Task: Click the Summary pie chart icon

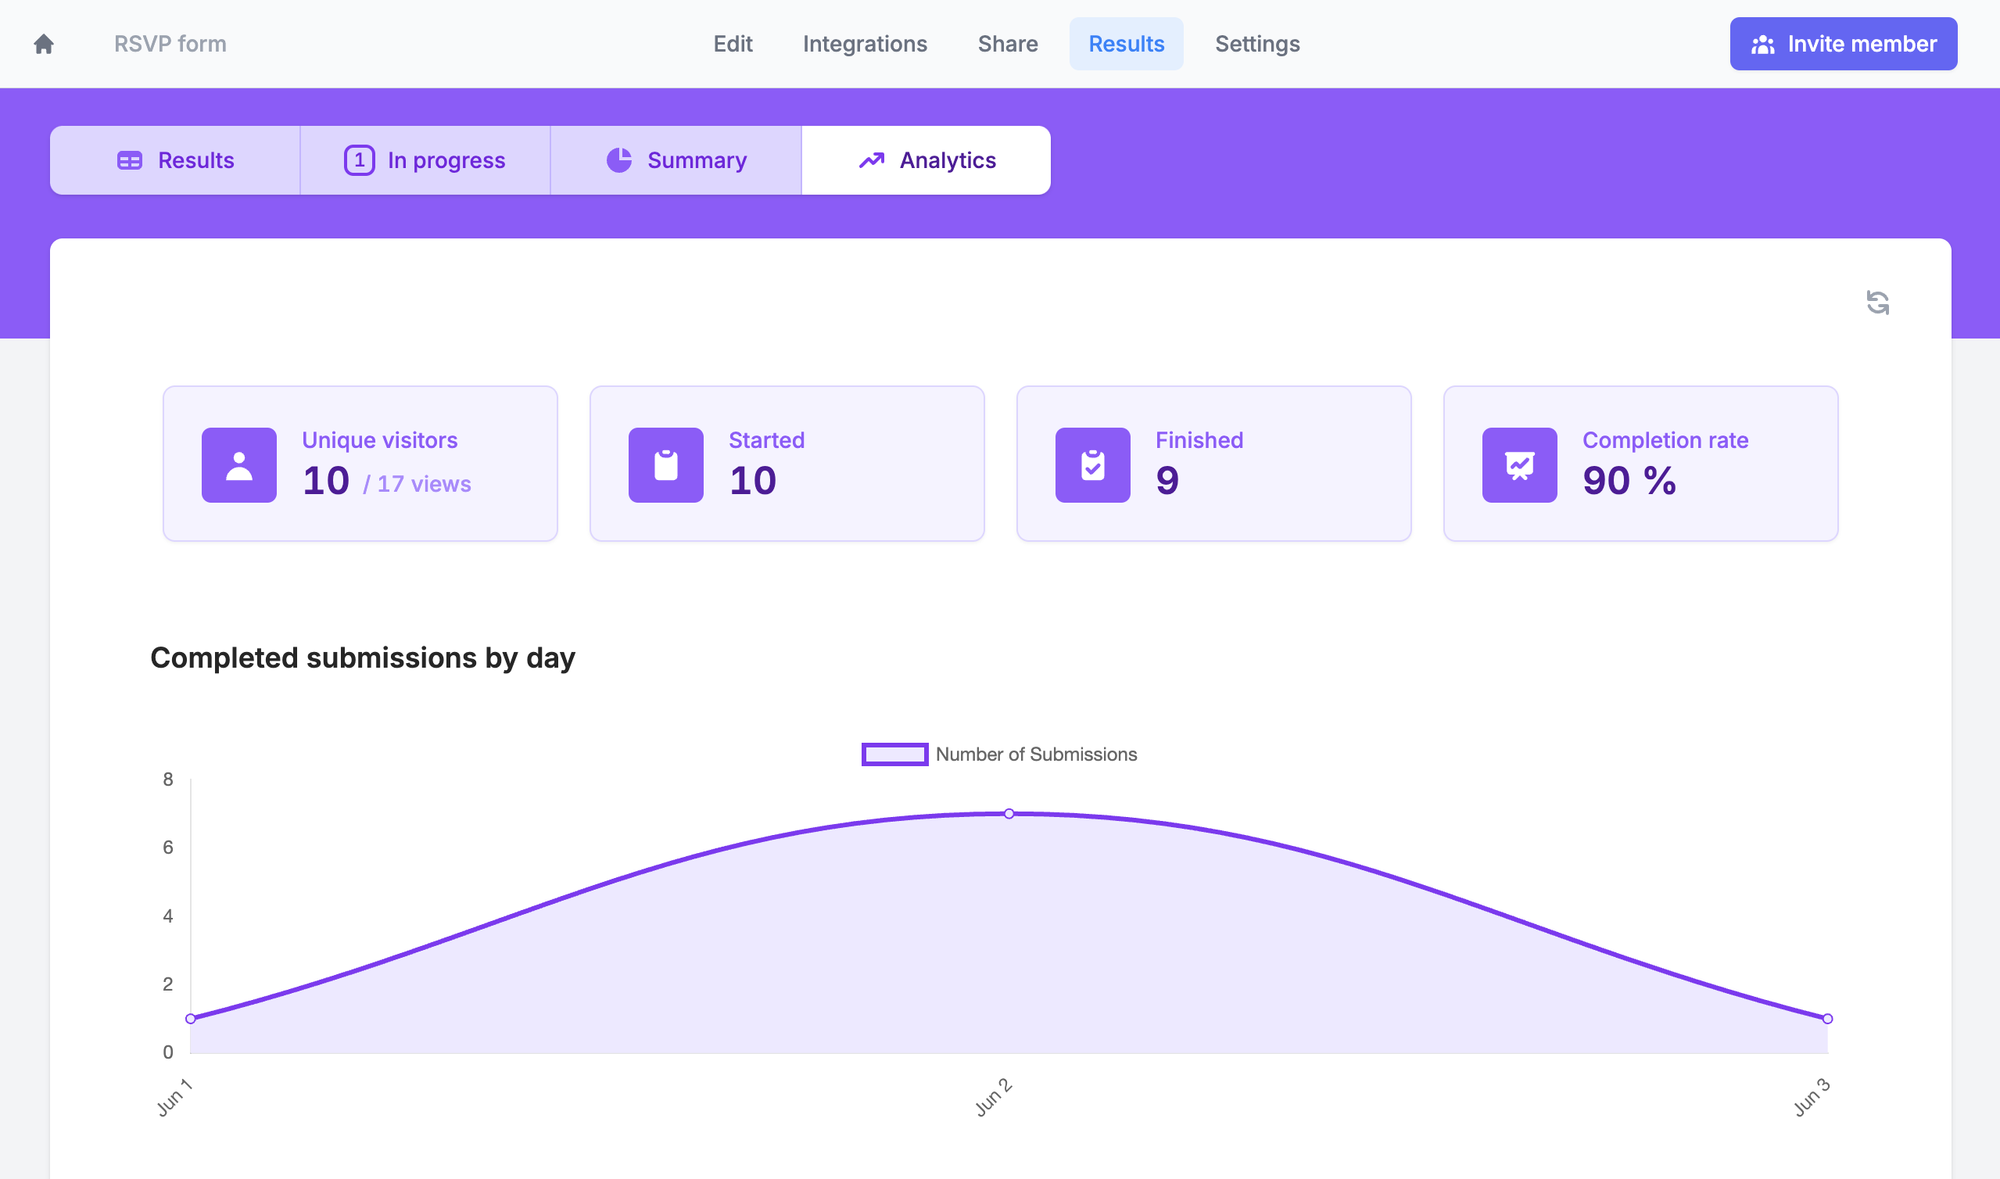Action: (x=619, y=160)
